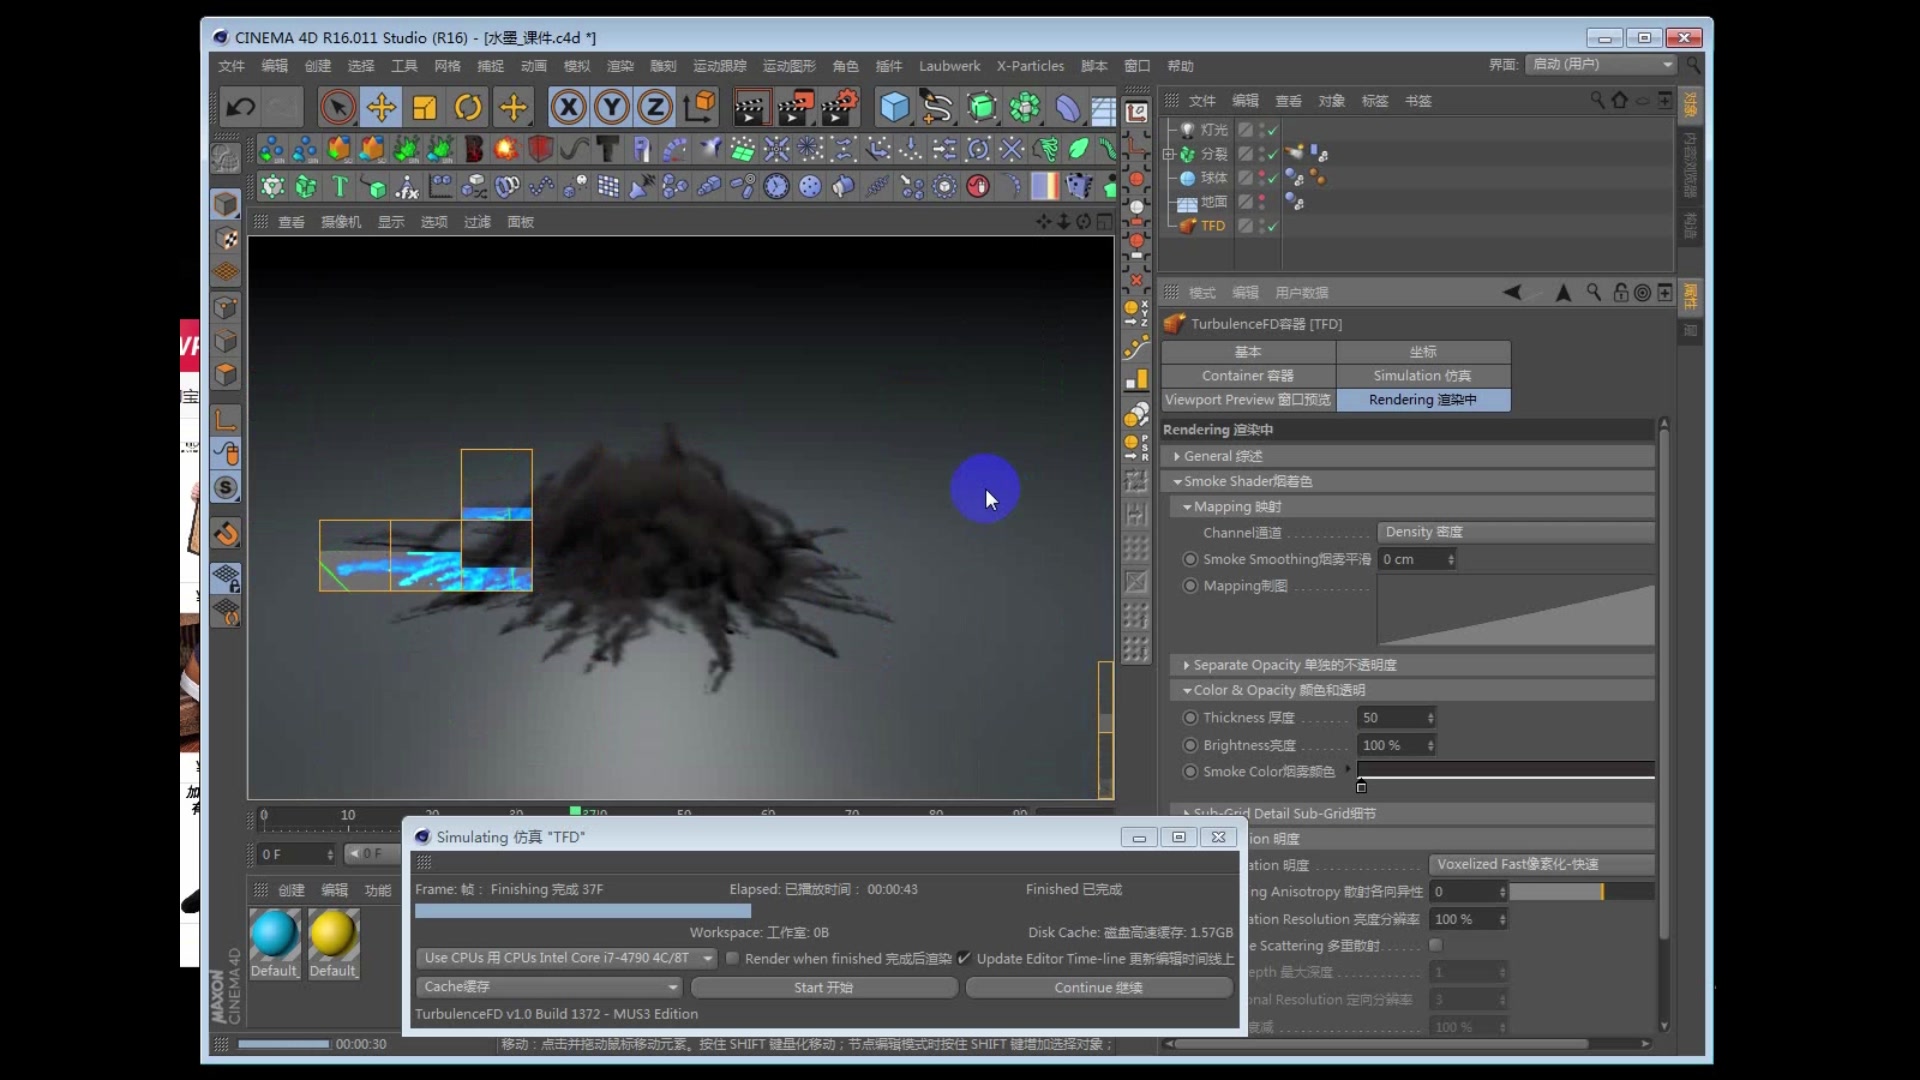1920x1080 pixels.
Task: Click the Live Selection arrow tool
Action: pyautogui.click(x=337, y=107)
